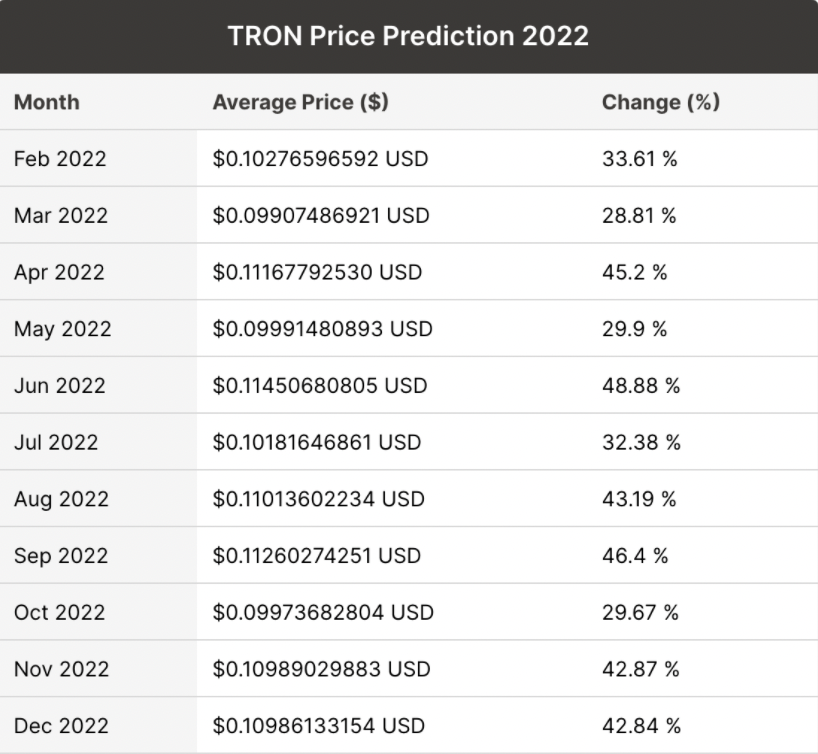Viewport: 818px width, 754px height.
Task: Select the Jun 2022 change 48.88 %
Action: coord(640,386)
